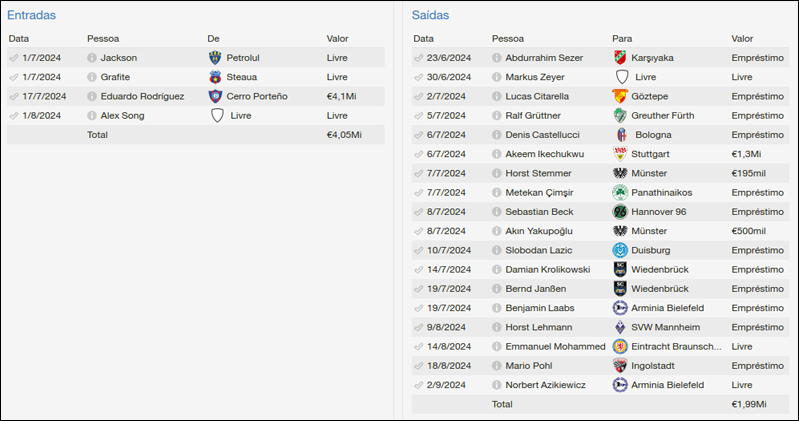This screenshot has width=799, height=421.
Task: Click the info icon beside Jackson
Action: click(x=92, y=58)
